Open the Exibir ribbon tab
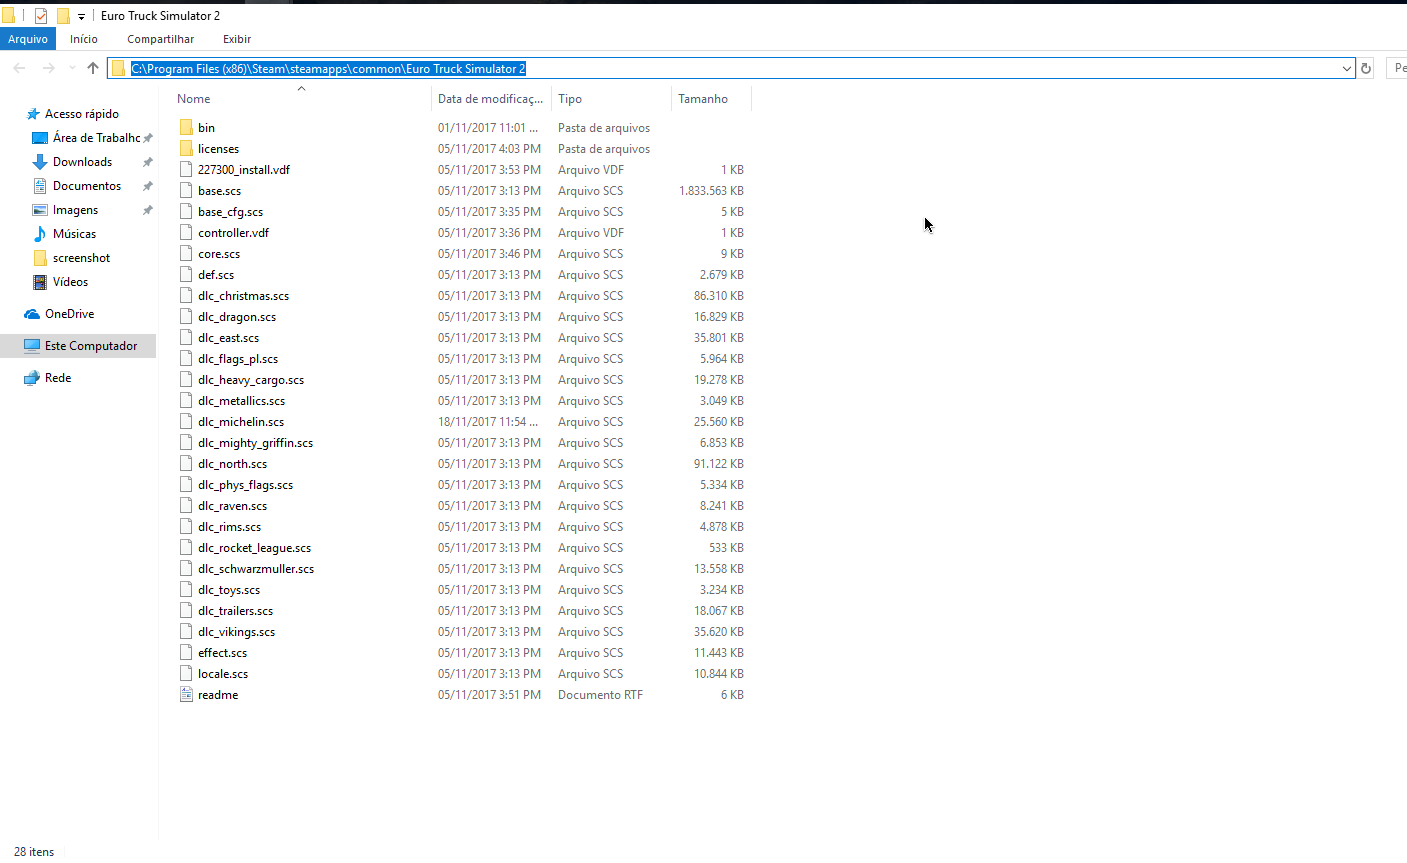 point(237,39)
